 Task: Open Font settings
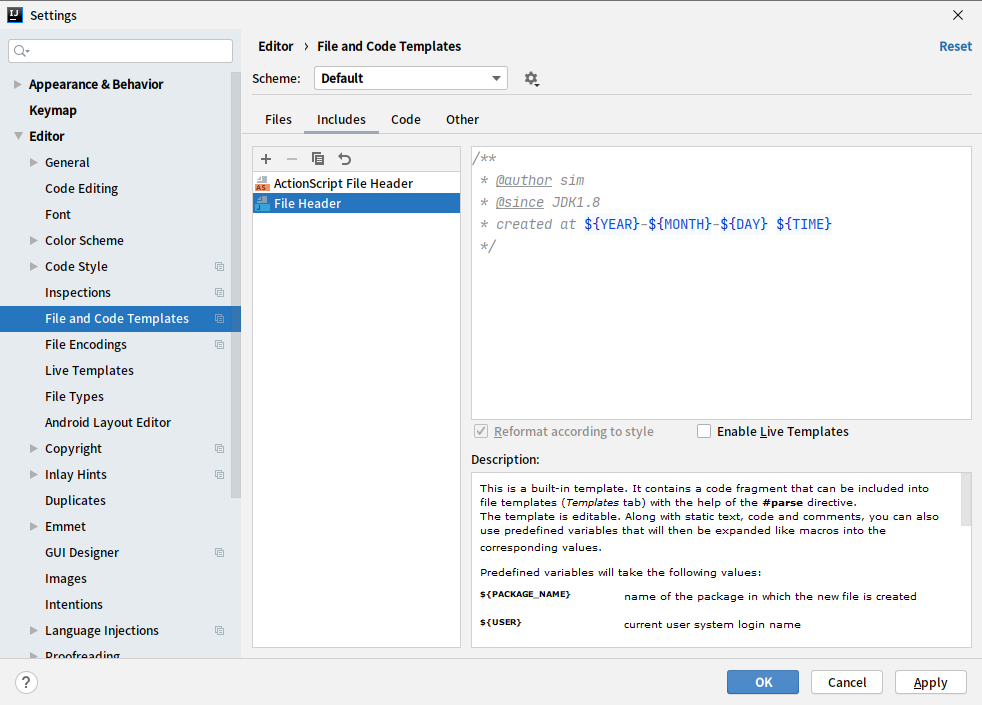[x=58, y=214]
